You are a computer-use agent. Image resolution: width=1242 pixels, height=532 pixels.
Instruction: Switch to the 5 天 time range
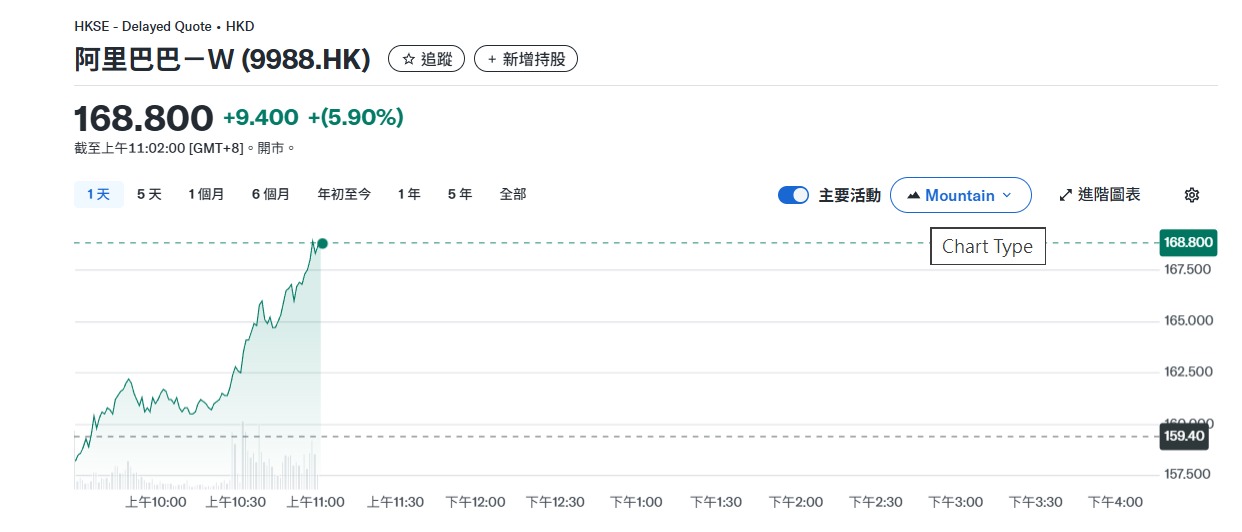149,194
